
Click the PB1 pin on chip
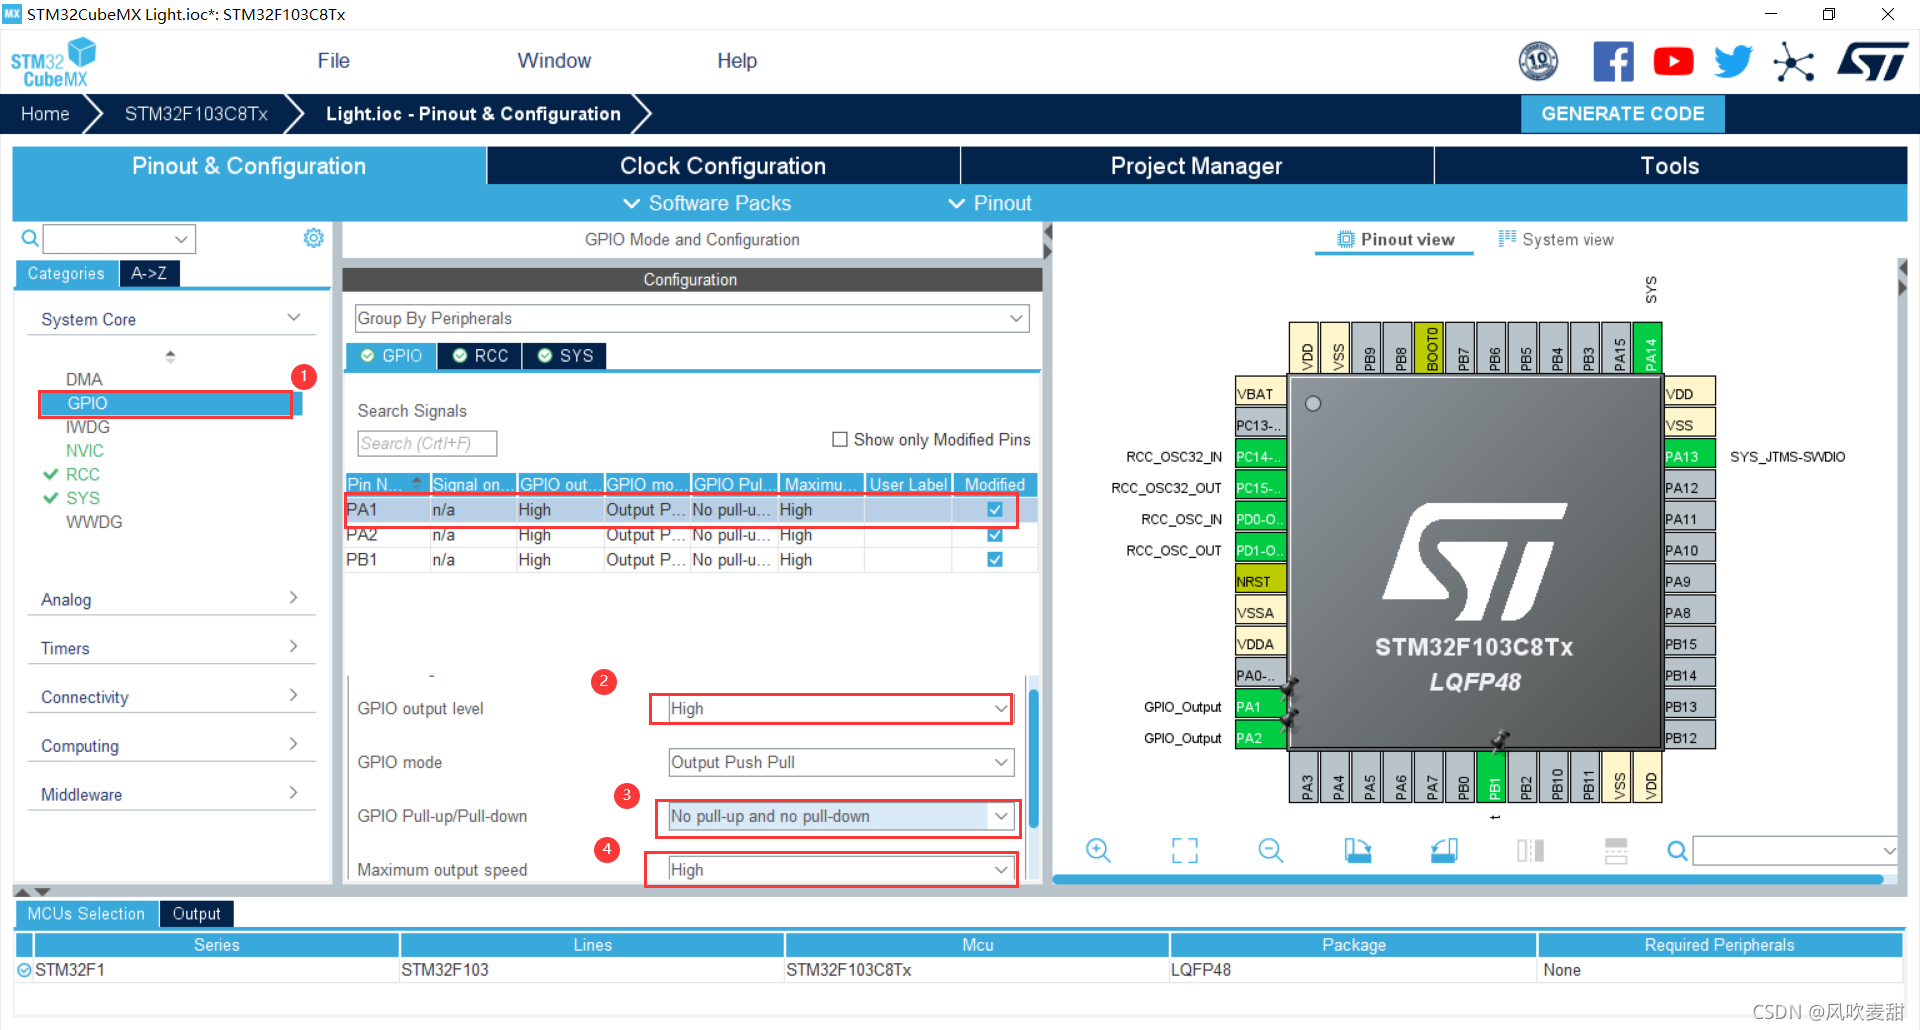point(1494,777)
